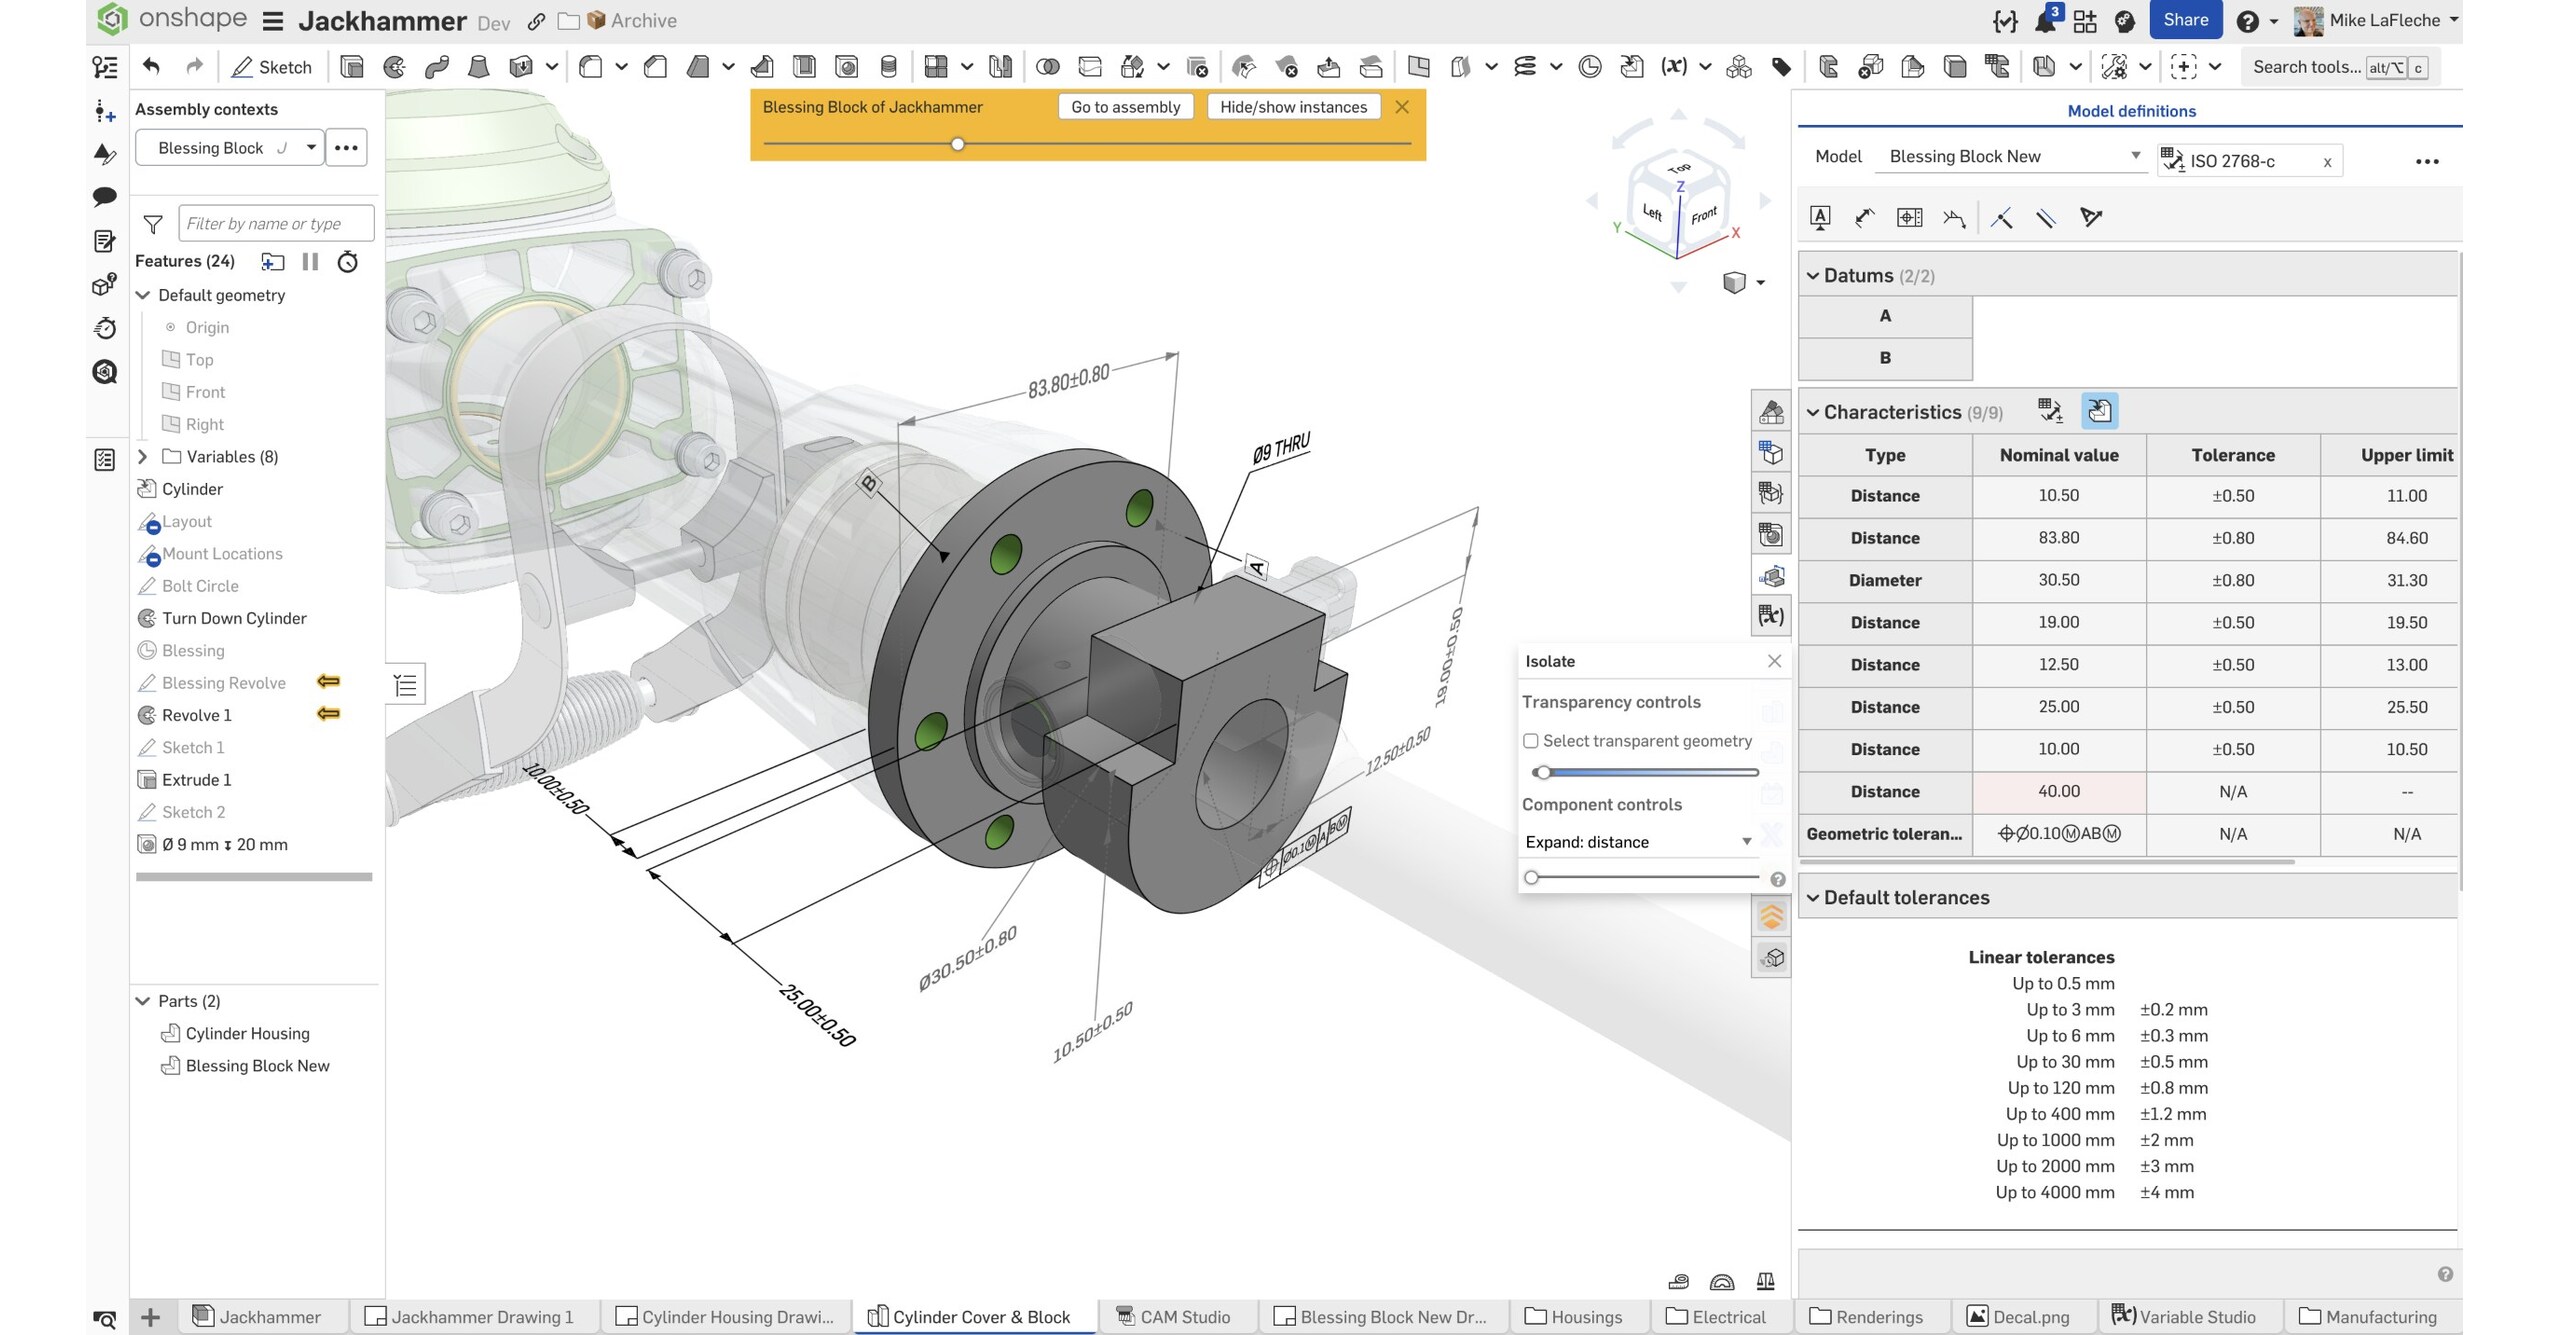The height and width of the screenshot is (1335, 2549).
Task: Click the comments speech bubble icon
Action: point(104,196)
